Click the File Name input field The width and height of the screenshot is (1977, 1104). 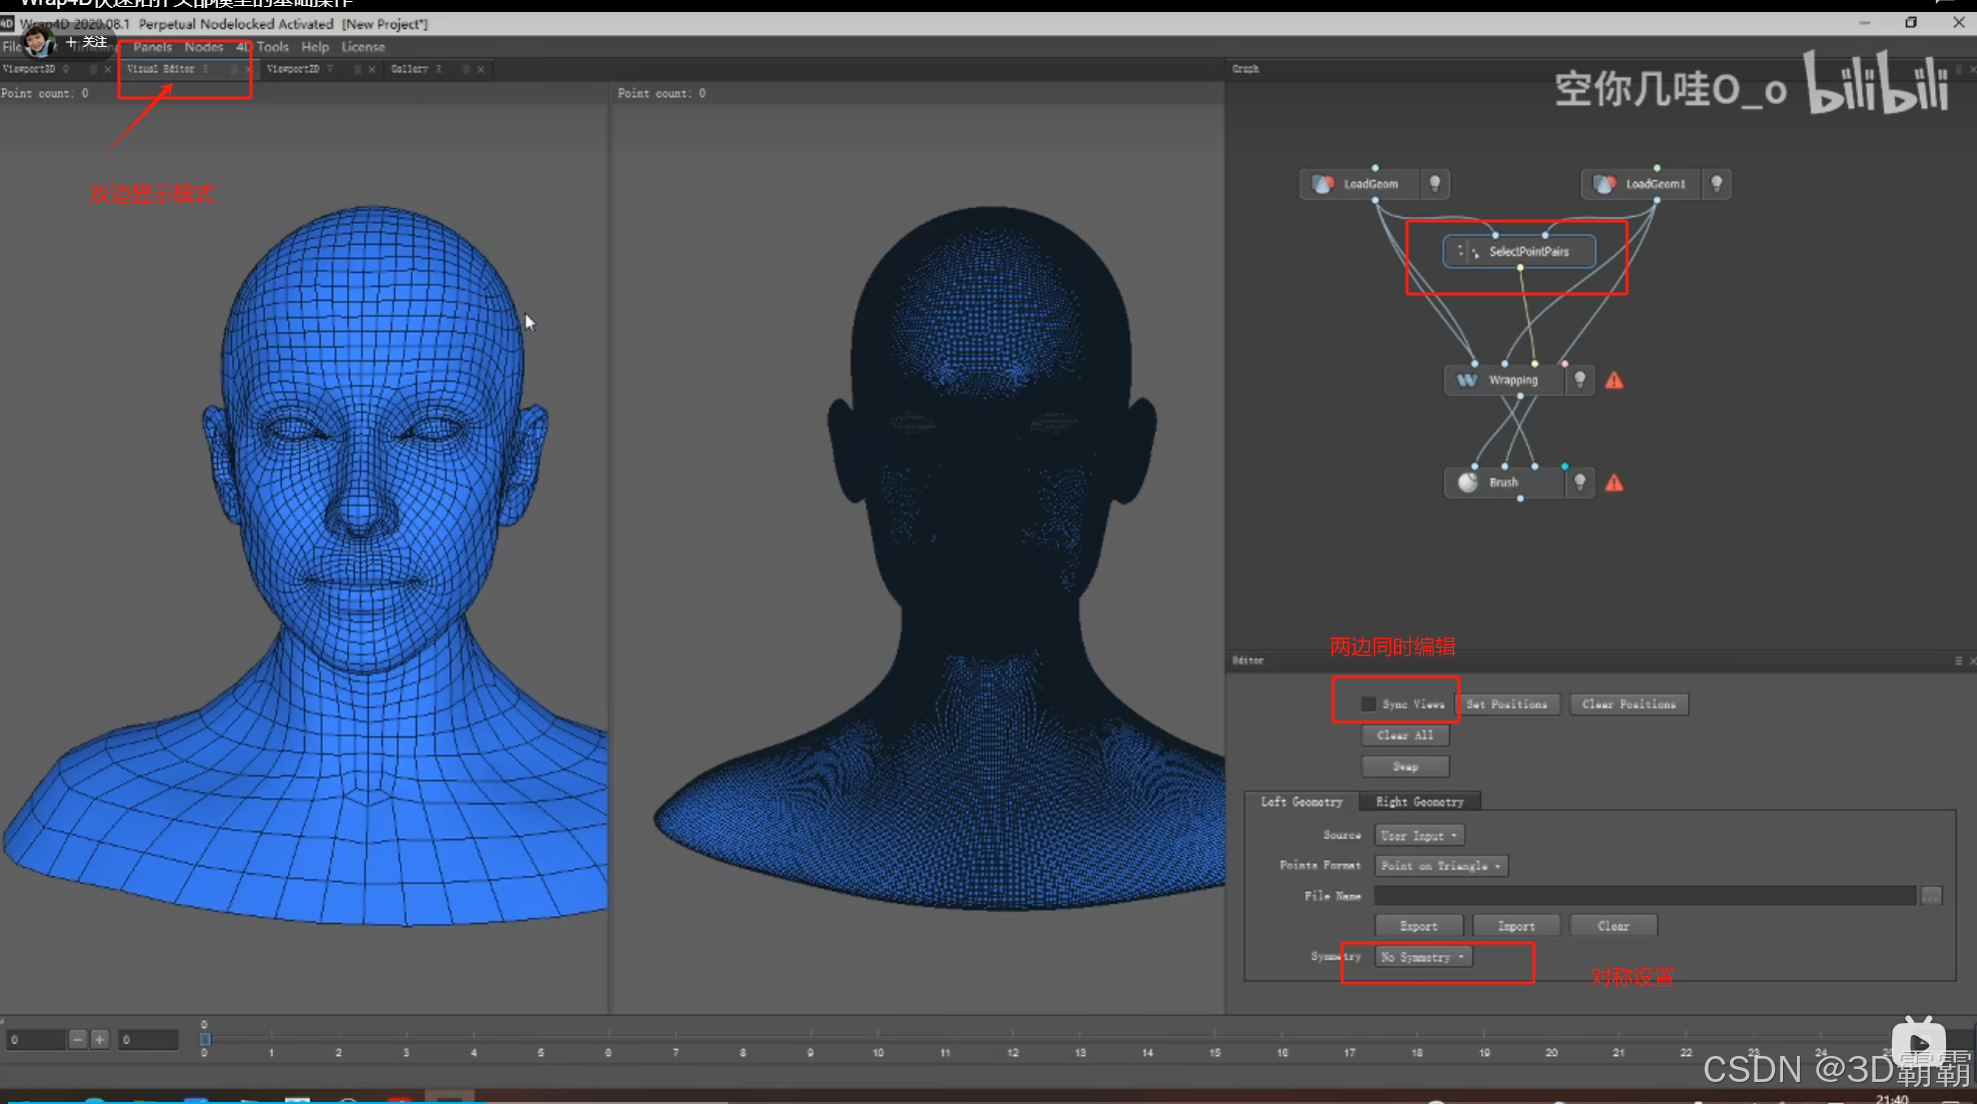(1644, 896)
